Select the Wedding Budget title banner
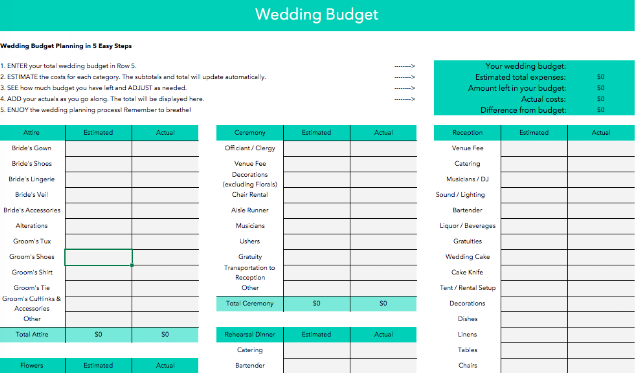The width and height of the screenshot is (640, 373). click(x=317, y=15)
